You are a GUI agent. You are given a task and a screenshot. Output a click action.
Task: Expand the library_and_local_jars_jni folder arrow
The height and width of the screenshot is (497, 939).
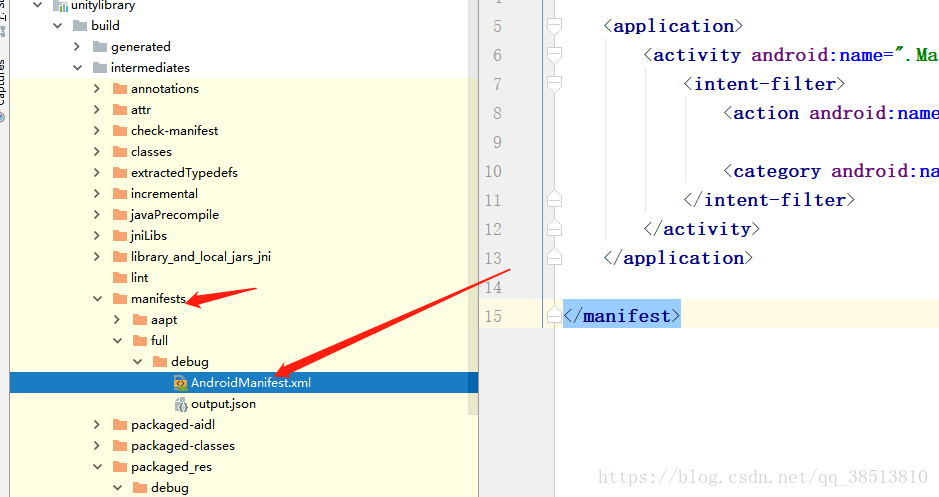click(x=97, y=256)
